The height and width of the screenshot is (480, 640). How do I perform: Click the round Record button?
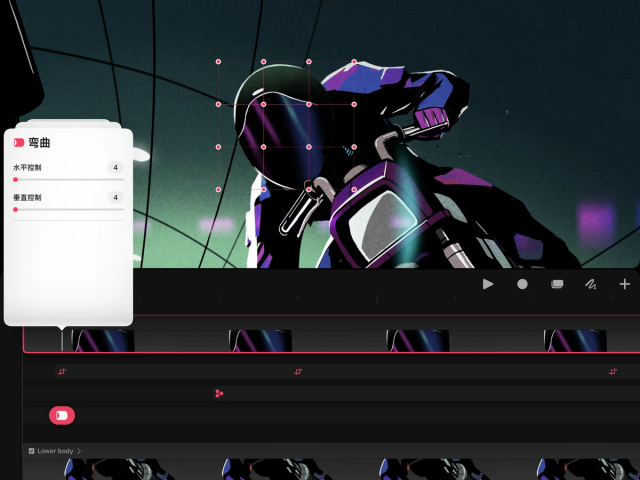coord(522,284)
